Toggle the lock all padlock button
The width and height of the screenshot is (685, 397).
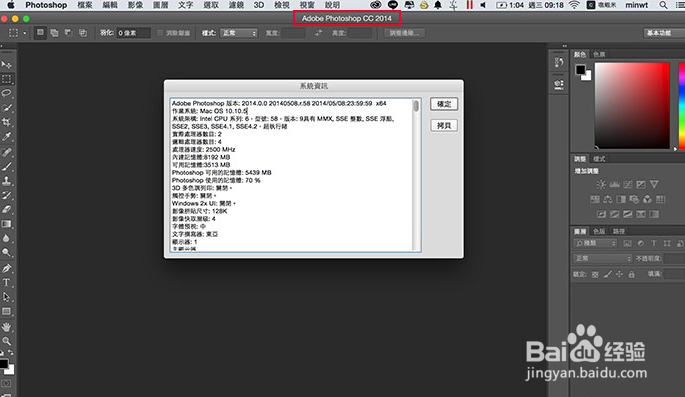[x=631, y=274]
